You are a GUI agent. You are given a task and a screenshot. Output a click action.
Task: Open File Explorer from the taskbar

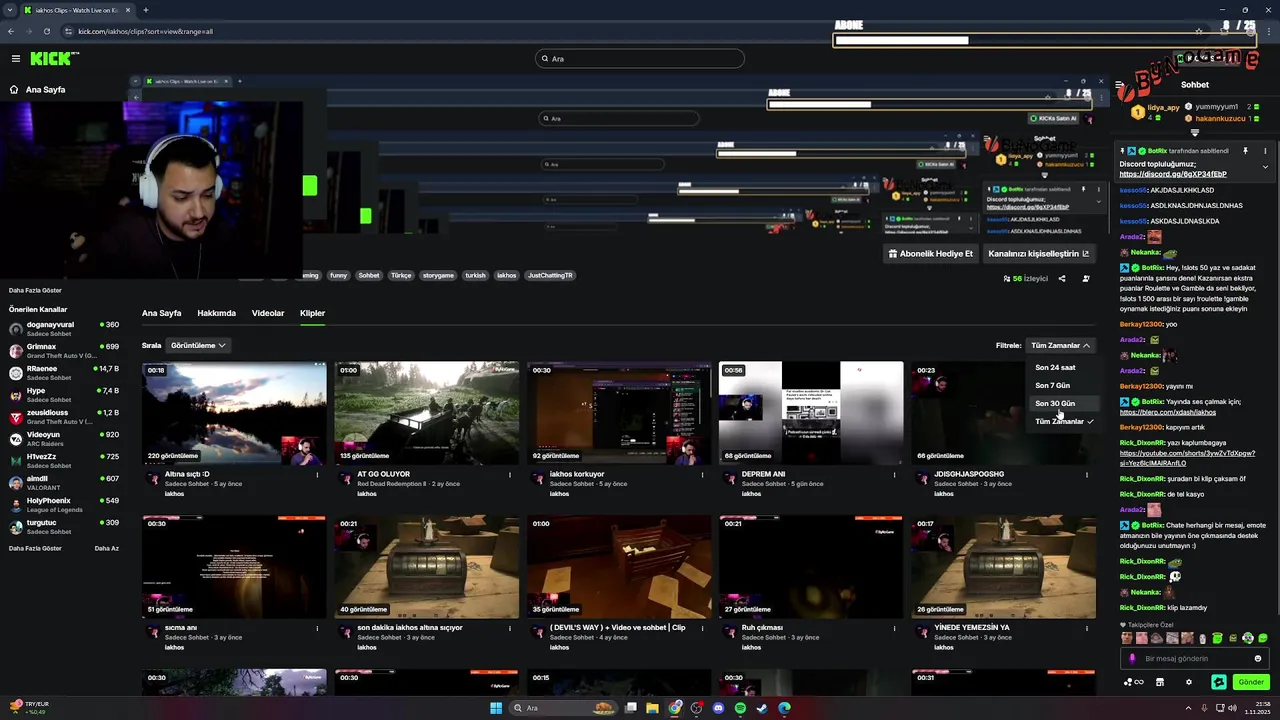(652, 708)
